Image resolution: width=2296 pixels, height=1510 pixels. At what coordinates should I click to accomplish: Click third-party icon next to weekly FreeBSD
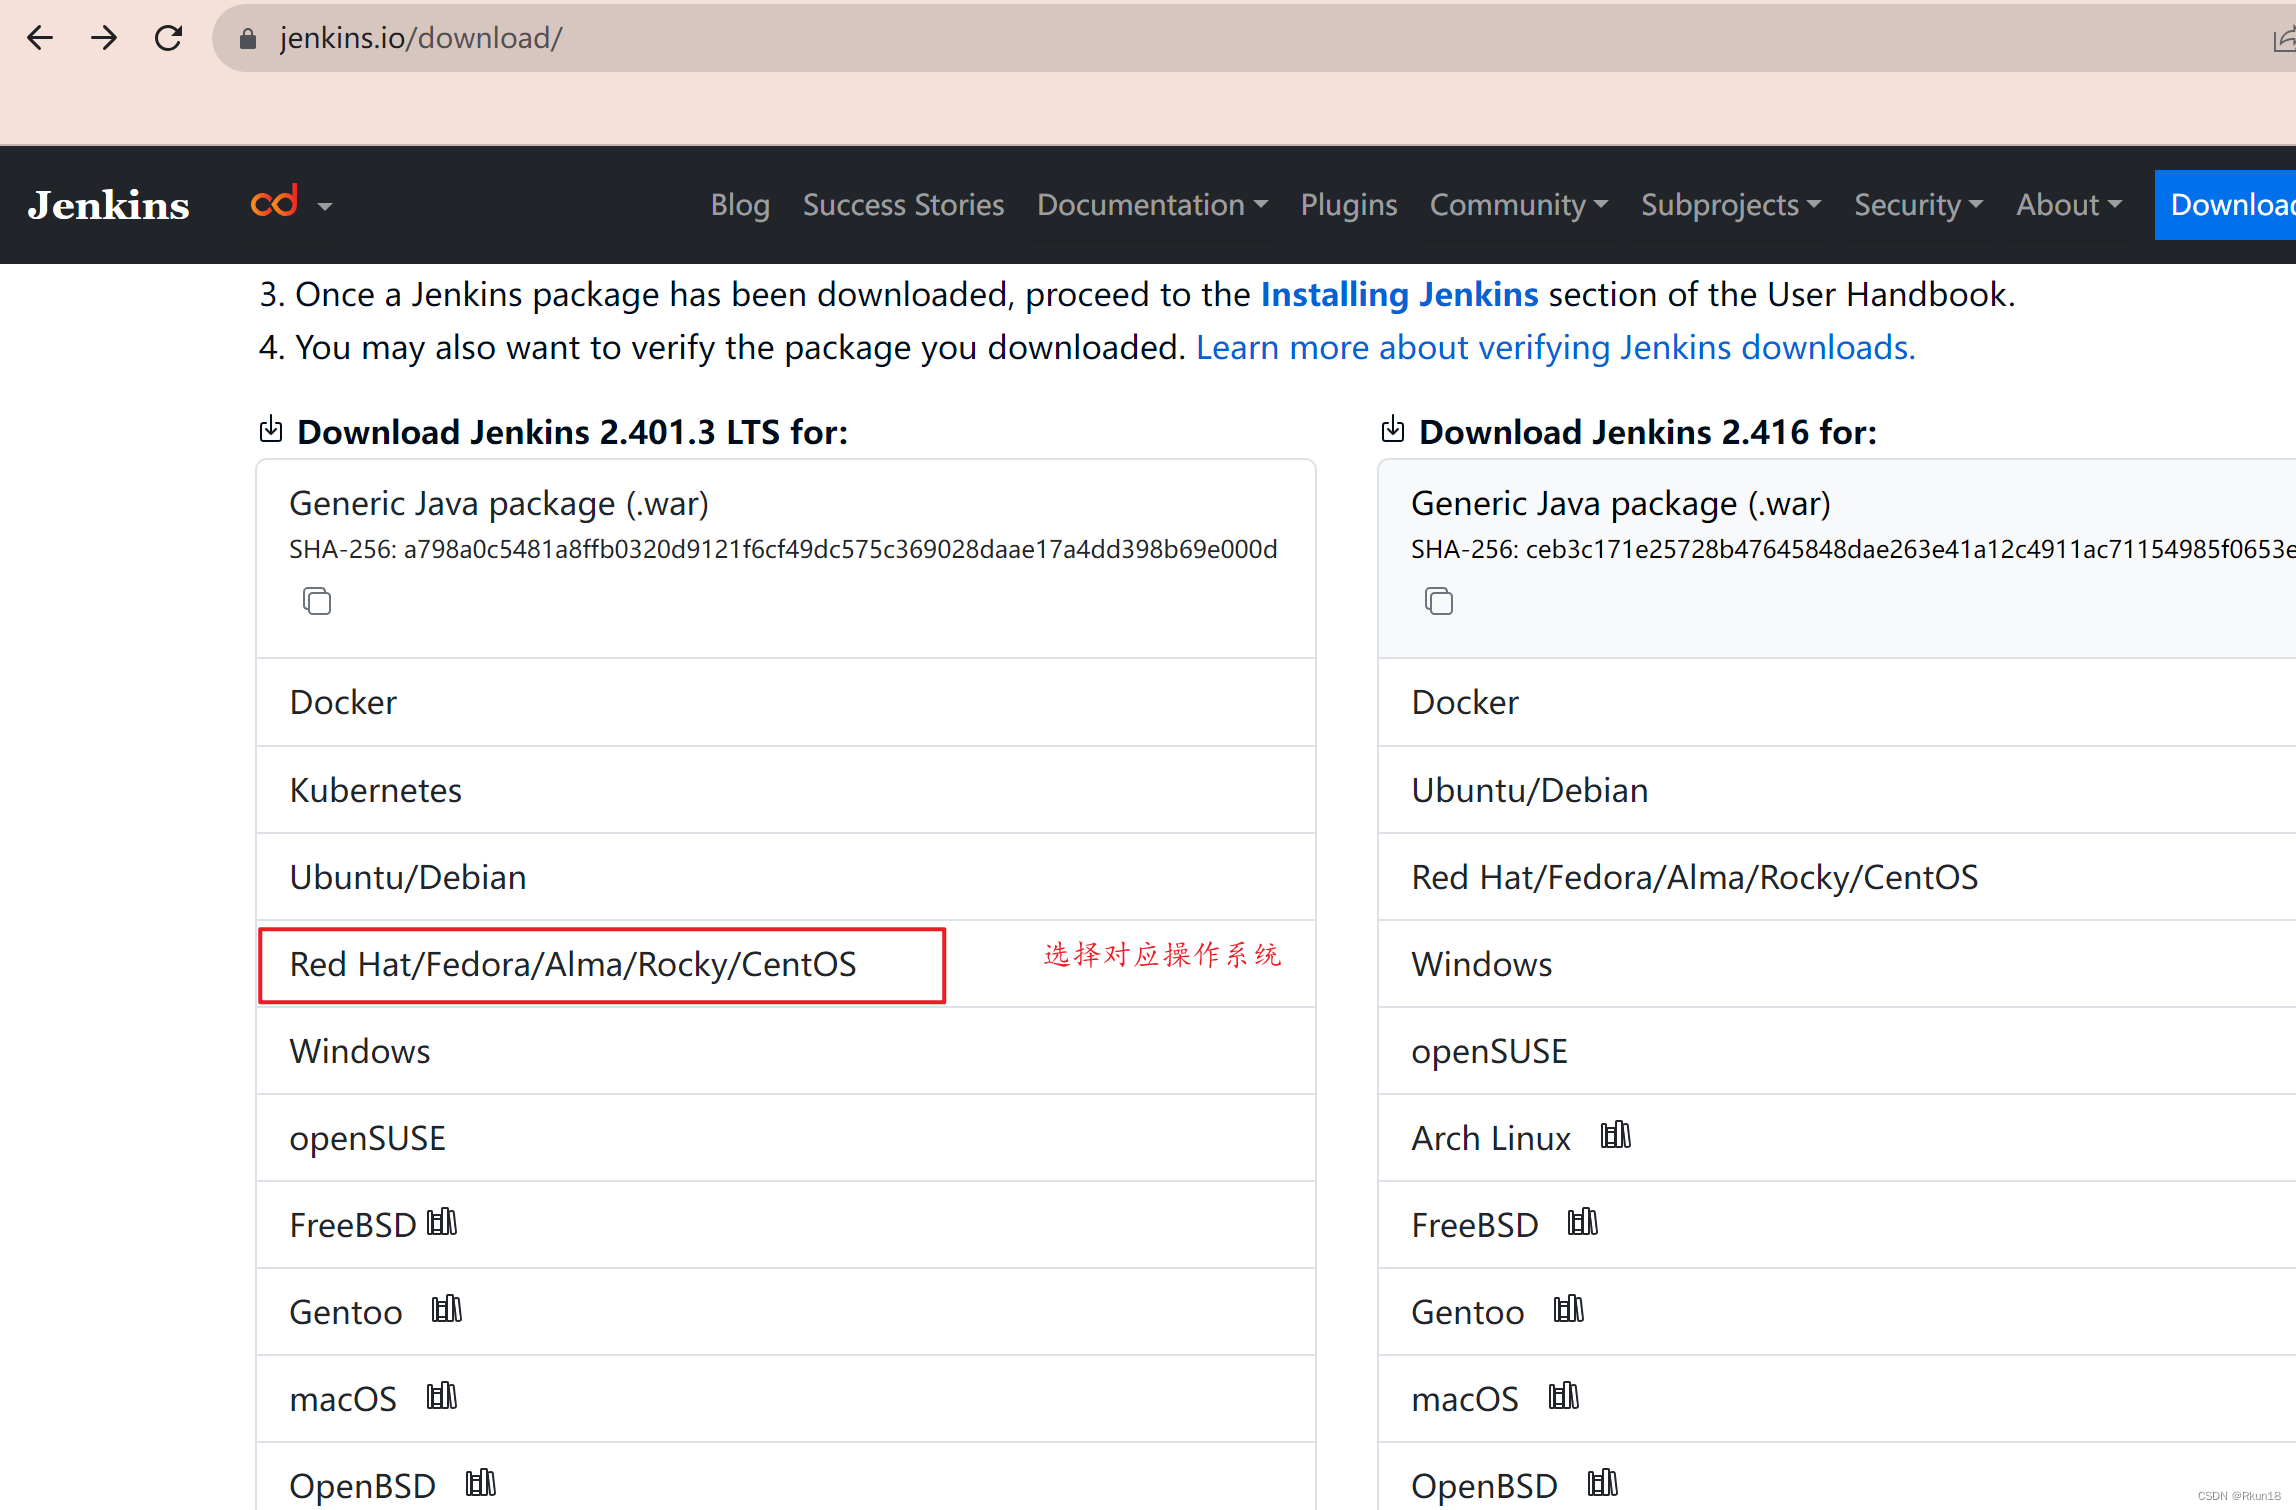(1583, 1222)
